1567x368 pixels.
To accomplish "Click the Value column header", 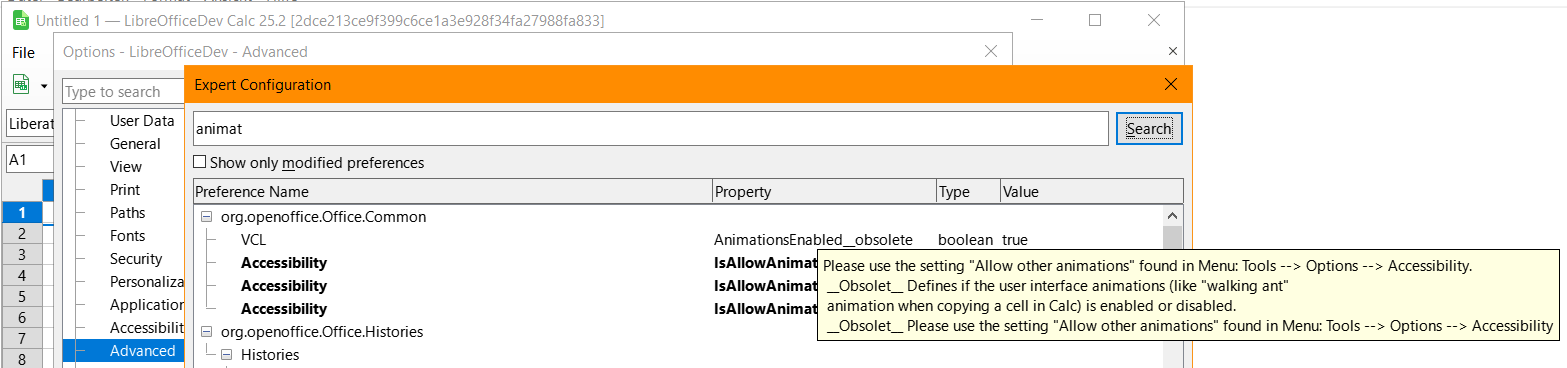I will [x=1091, y=191].
